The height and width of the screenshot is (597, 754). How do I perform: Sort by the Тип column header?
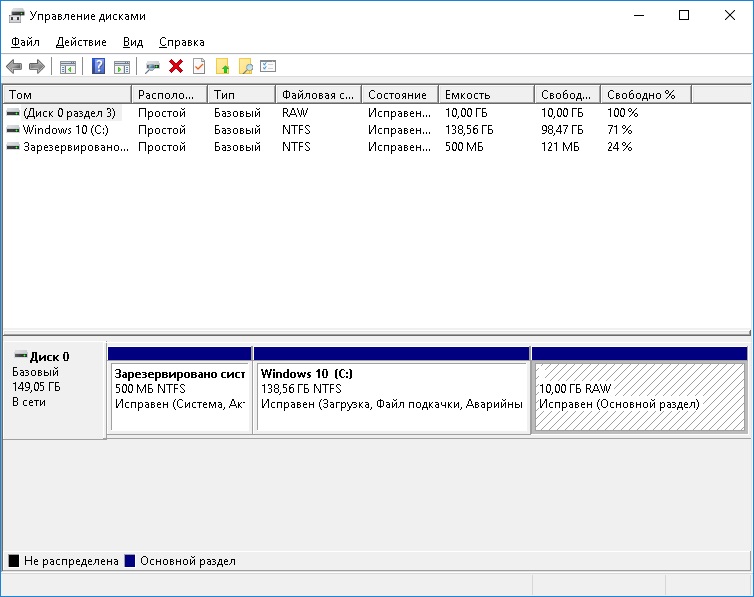[241, 95]
